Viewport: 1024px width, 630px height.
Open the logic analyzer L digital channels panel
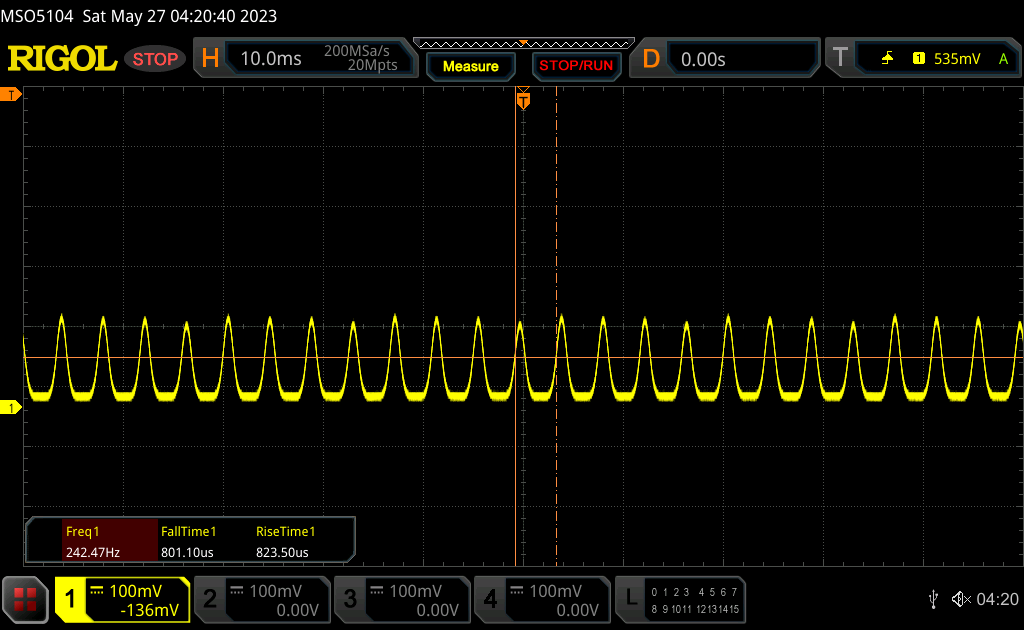tap(681, 599)
